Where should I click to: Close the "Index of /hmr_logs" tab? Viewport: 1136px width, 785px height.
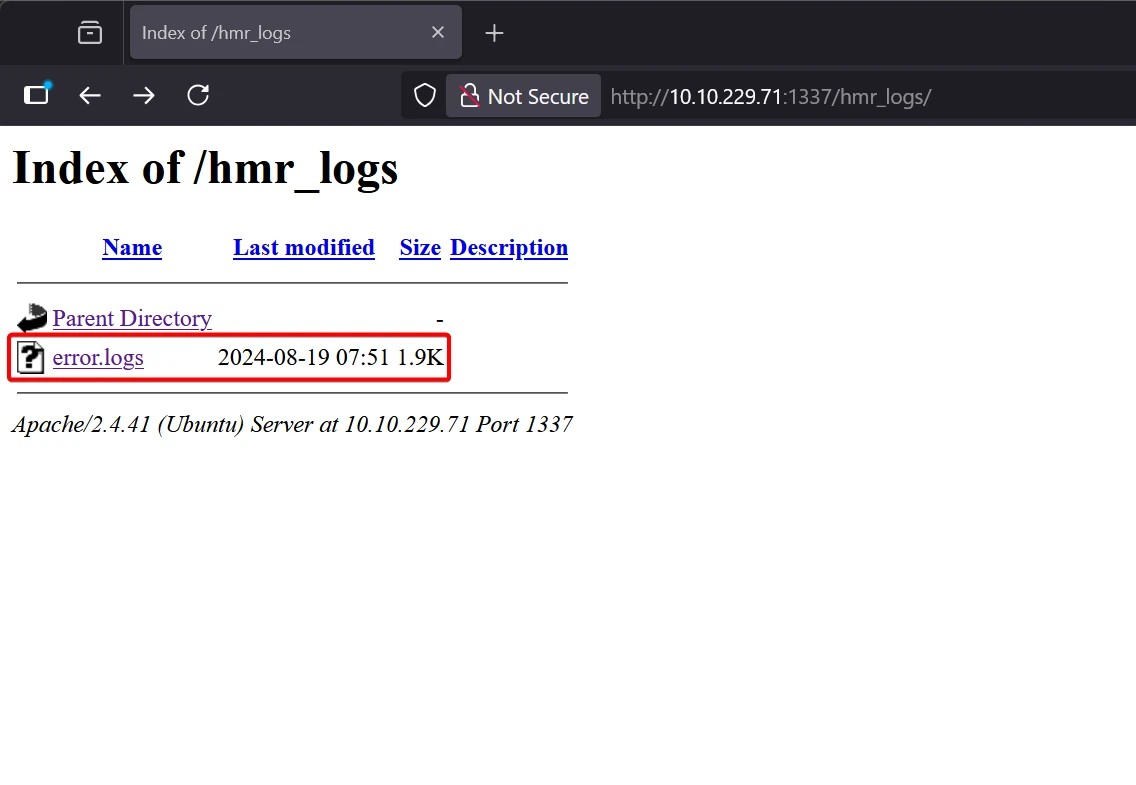(x=438, y=33)
